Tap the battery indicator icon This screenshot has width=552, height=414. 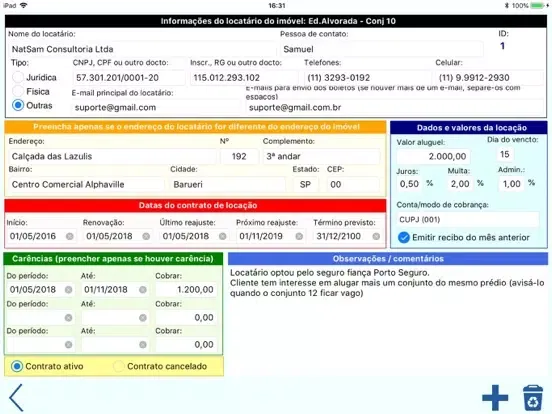[x=537, y=5]
